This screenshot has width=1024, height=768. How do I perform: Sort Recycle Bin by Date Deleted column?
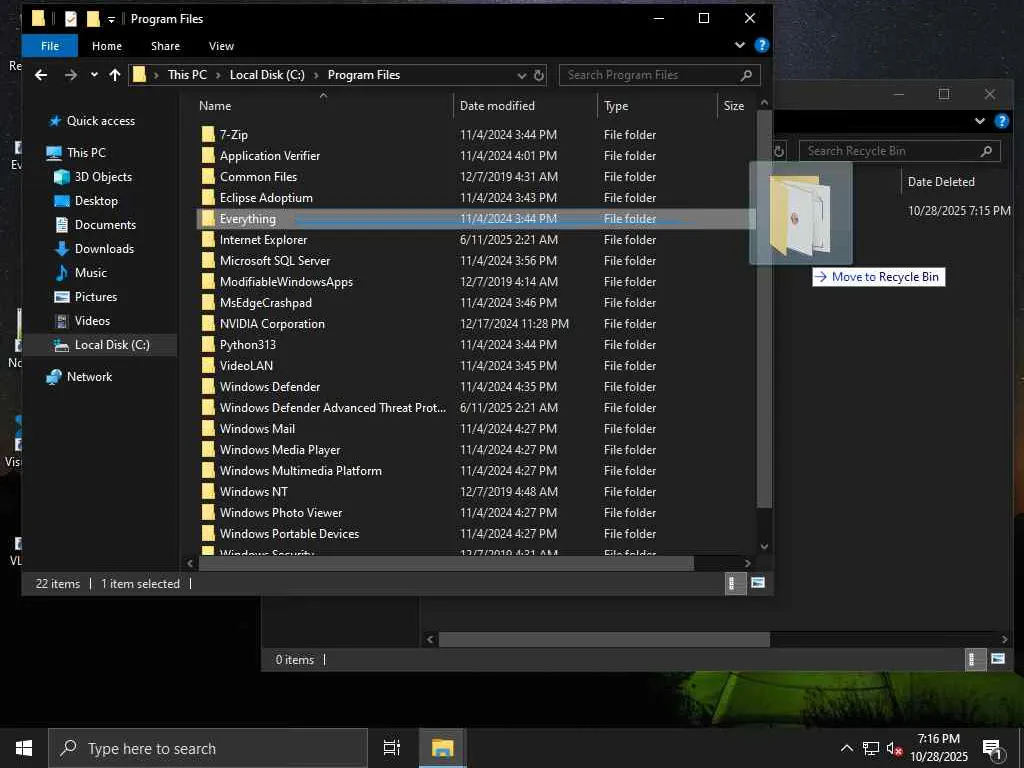(940, 182)
